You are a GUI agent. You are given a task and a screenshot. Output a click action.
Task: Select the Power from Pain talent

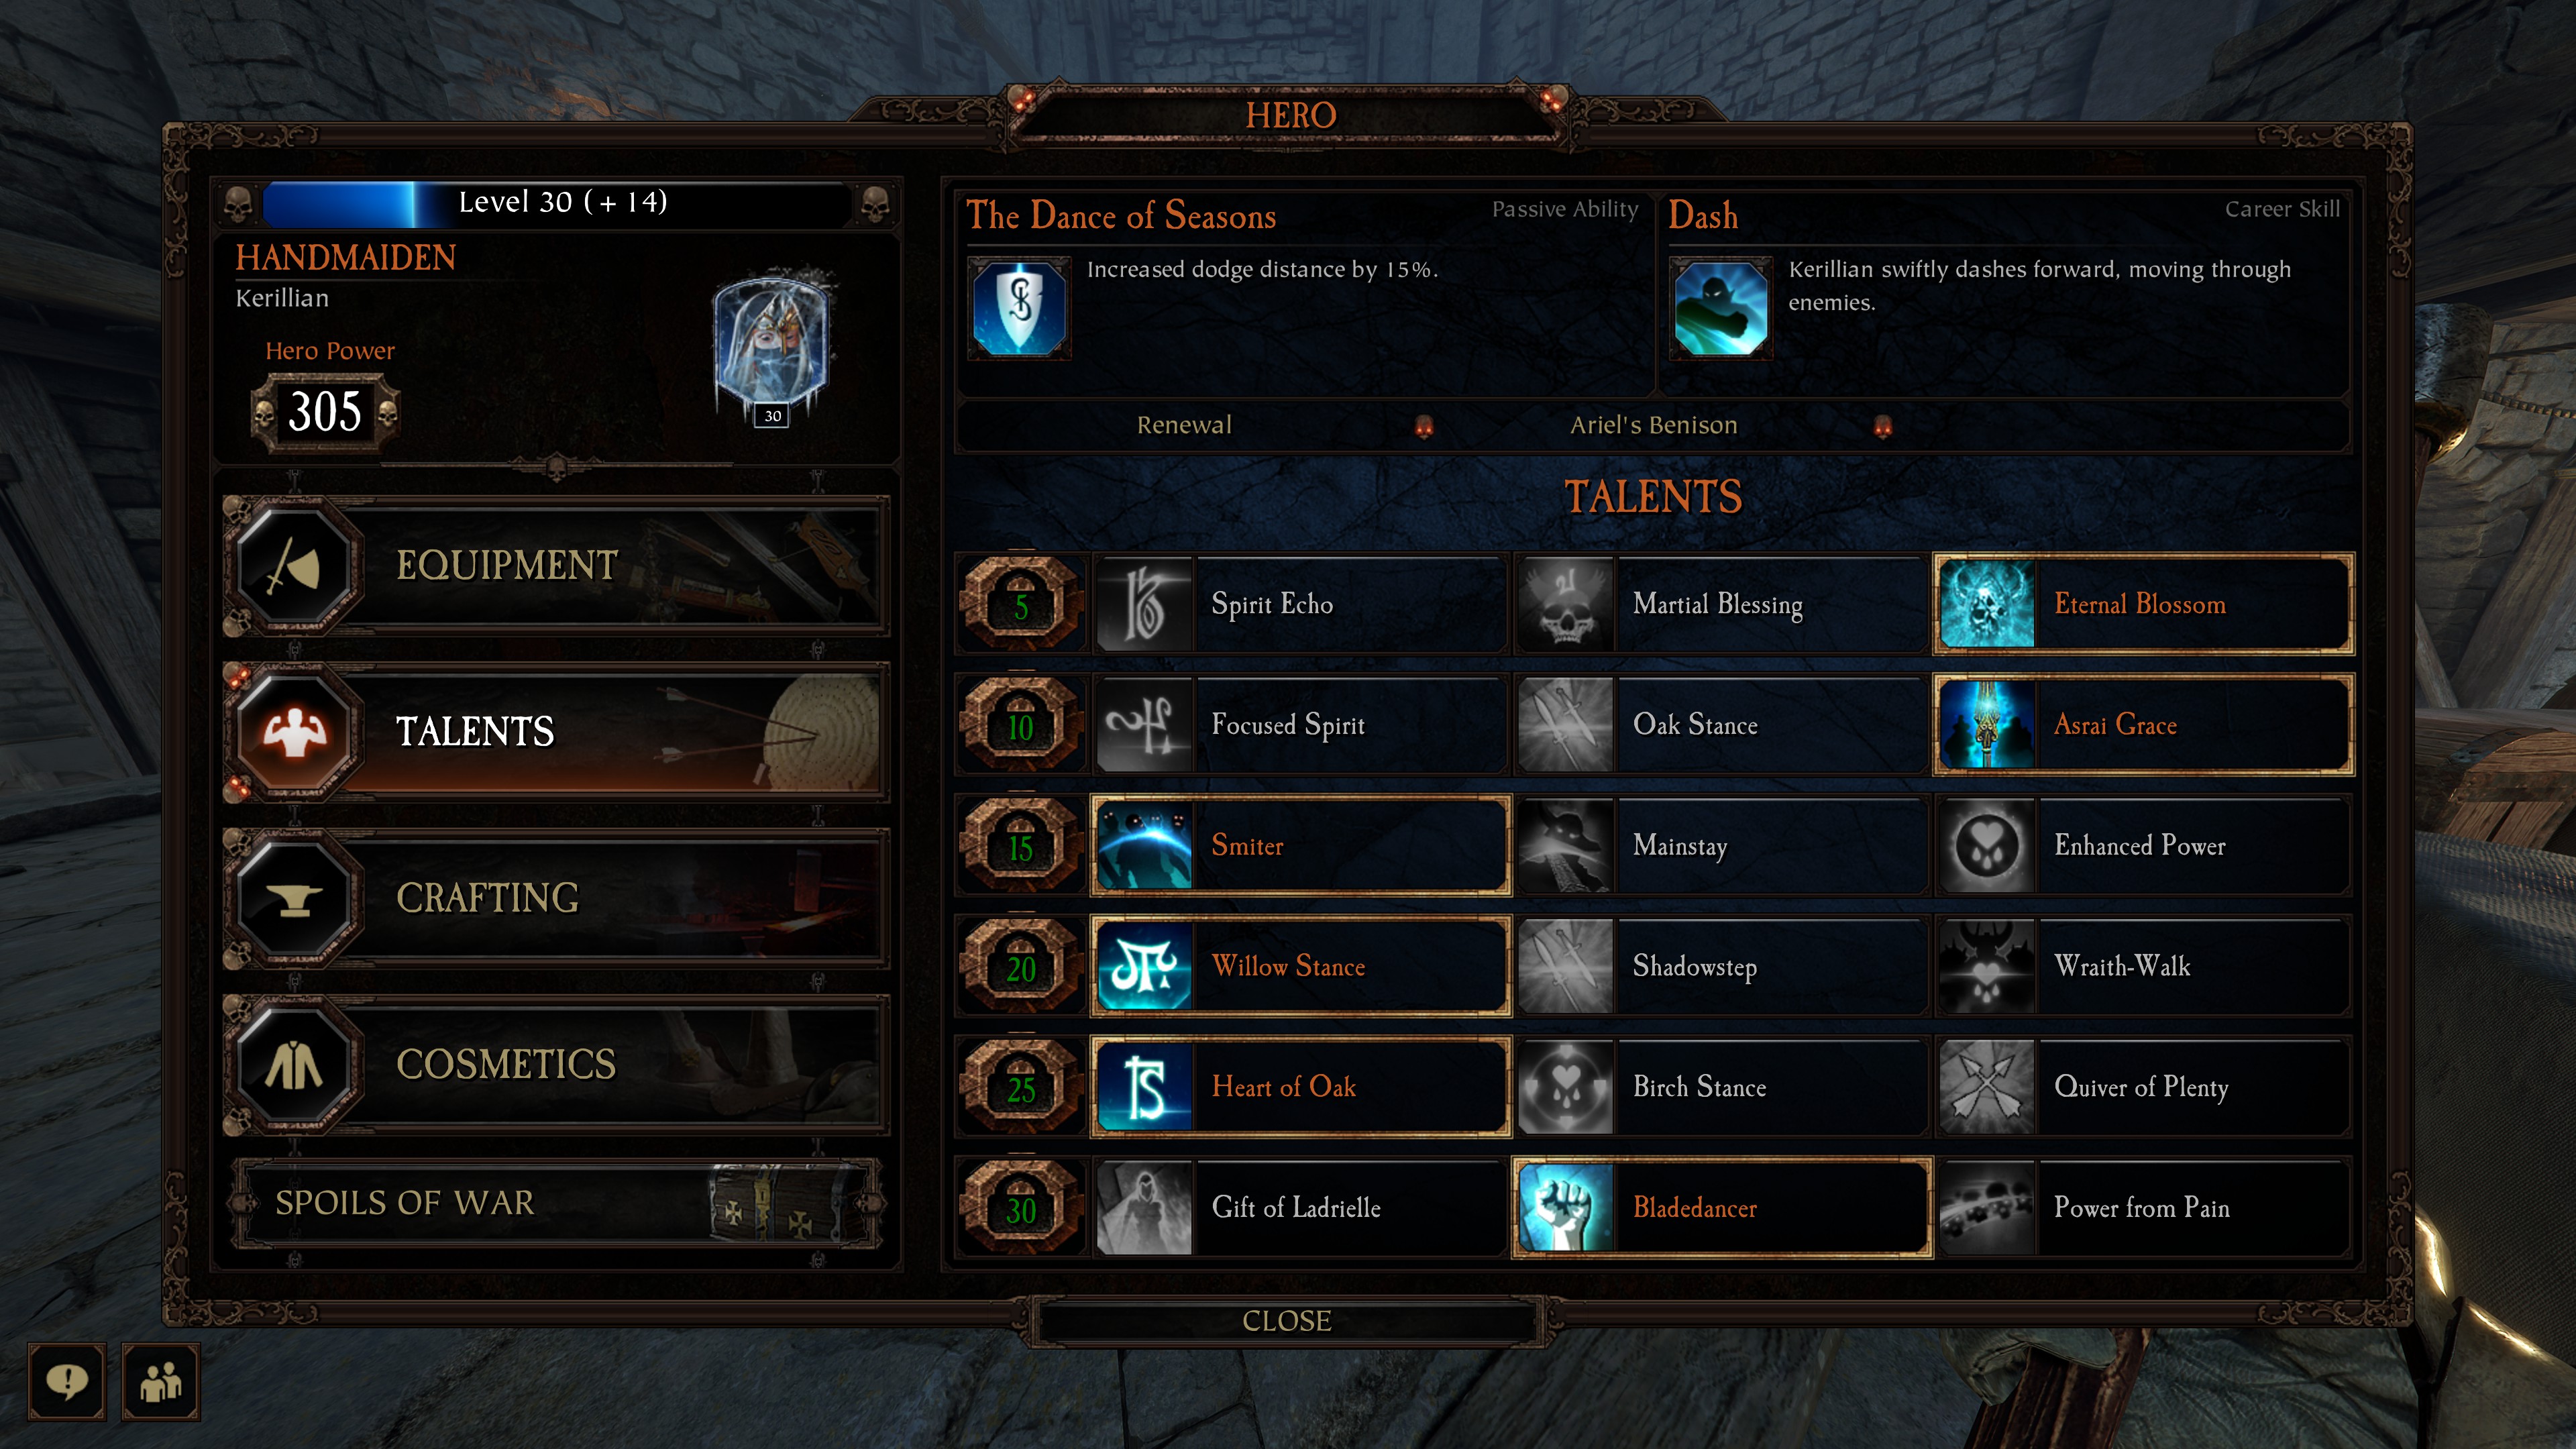tap(2143, 1208)
